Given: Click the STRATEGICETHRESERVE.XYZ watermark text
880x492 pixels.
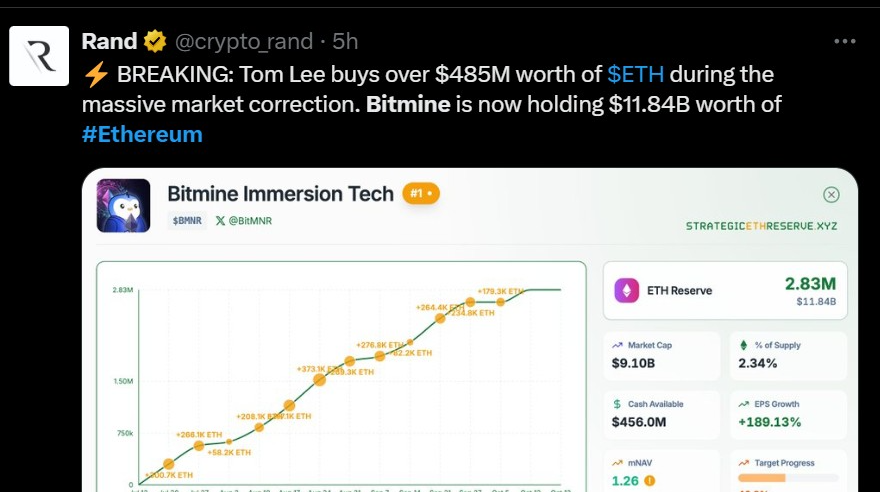Looking at the screenshot, I should coord(761,226).
